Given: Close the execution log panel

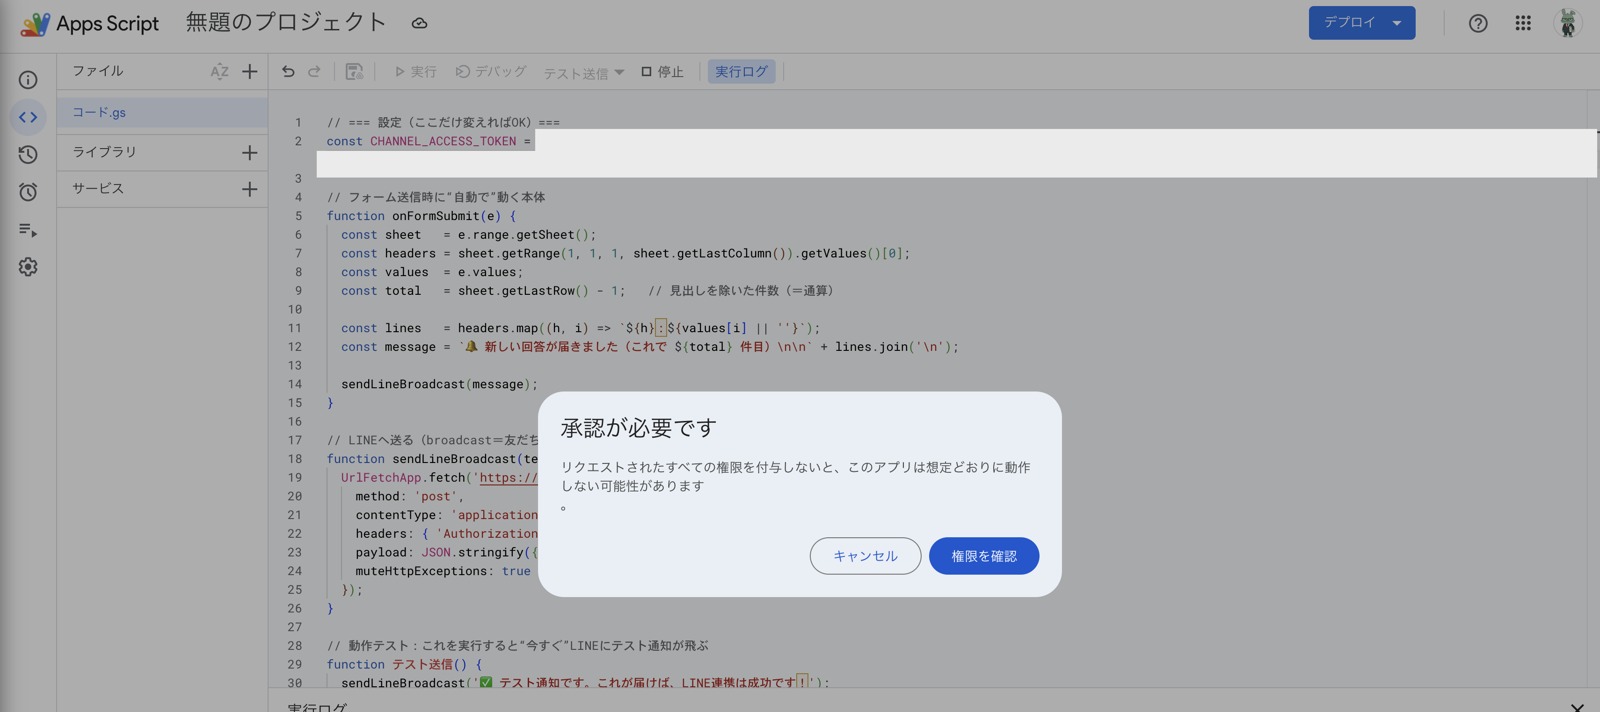Looking at the screenshot, I should 1577,707.
